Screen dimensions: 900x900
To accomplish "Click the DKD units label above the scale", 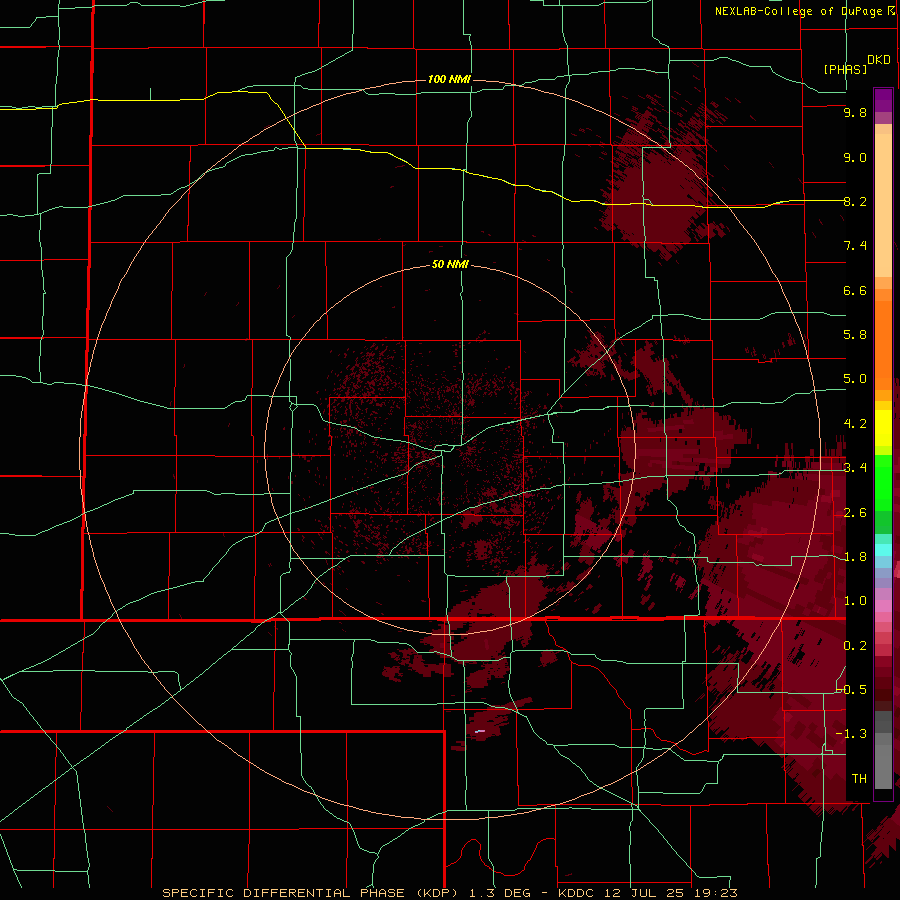I will pyautogui.click(x=879, y=60).
